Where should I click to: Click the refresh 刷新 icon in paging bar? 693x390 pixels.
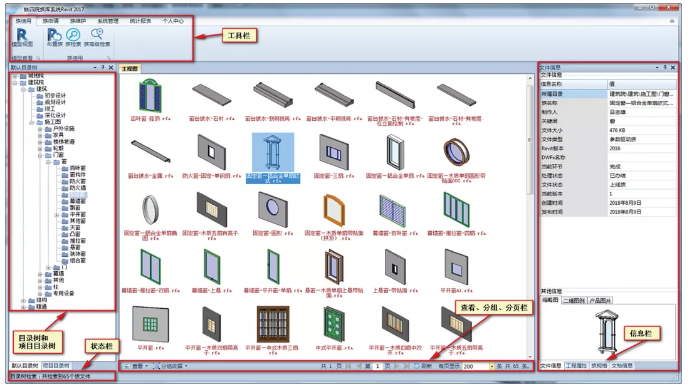pyautogui.click(x=416, y=366)
